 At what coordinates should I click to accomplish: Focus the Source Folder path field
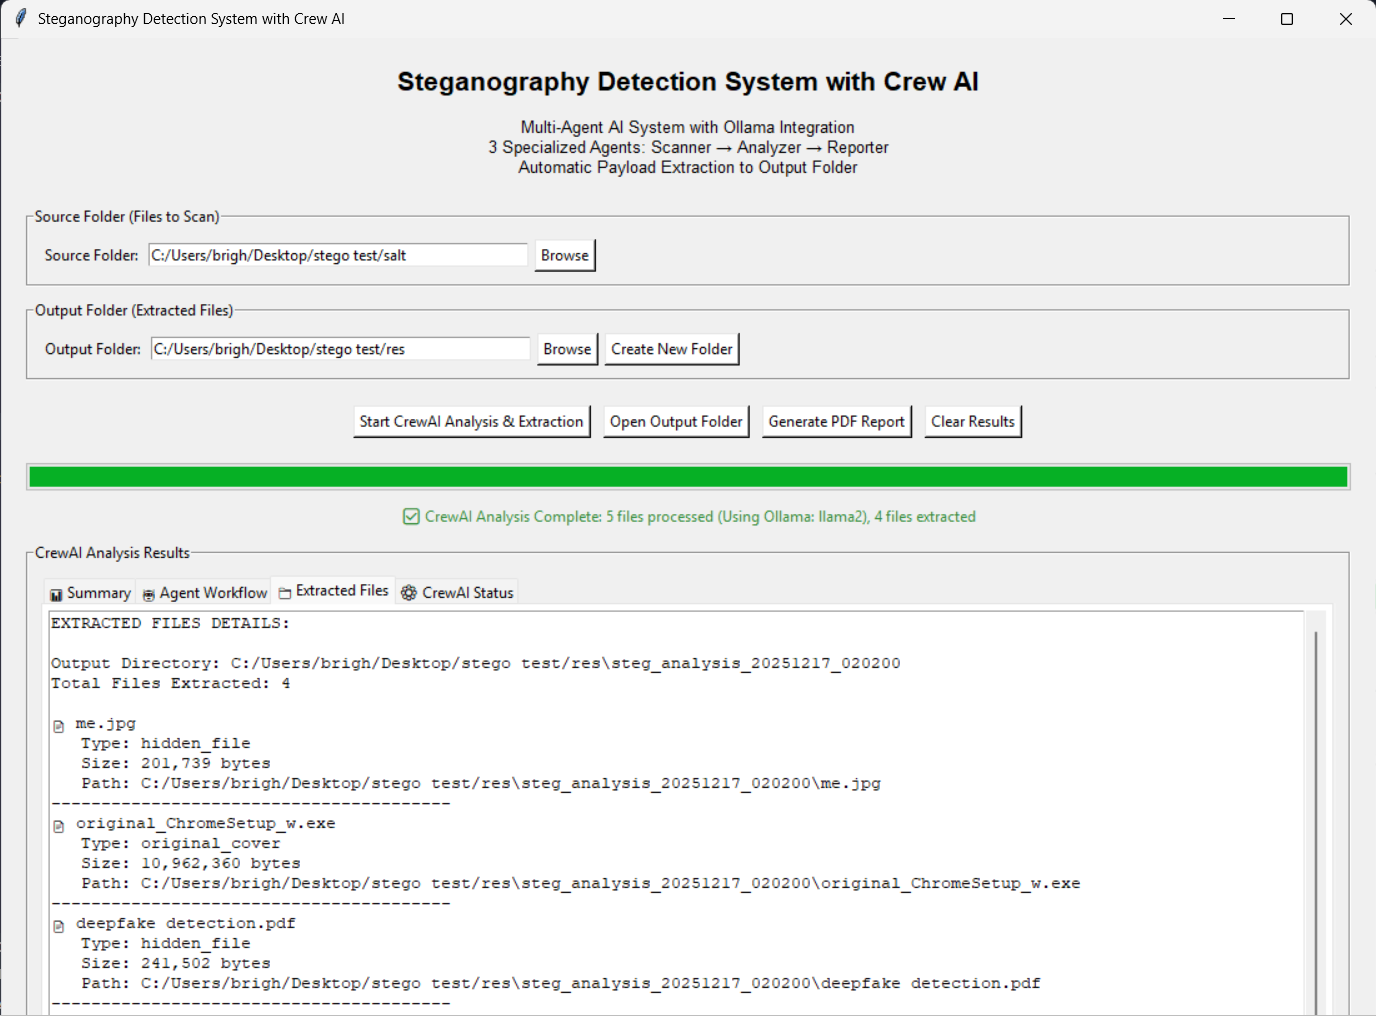tap(337, 256)
